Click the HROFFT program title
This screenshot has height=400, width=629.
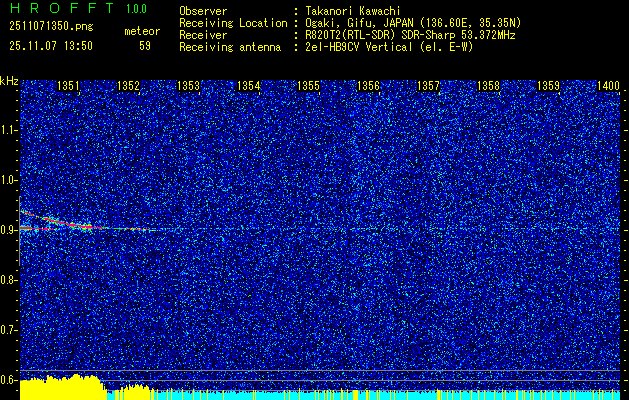coord(62,8)
